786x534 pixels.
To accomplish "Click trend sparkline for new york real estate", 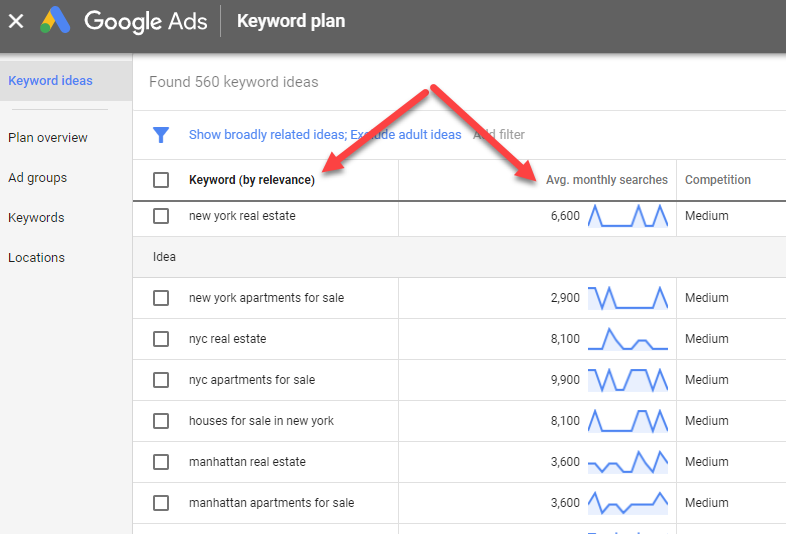I will (x=627, y=216).
